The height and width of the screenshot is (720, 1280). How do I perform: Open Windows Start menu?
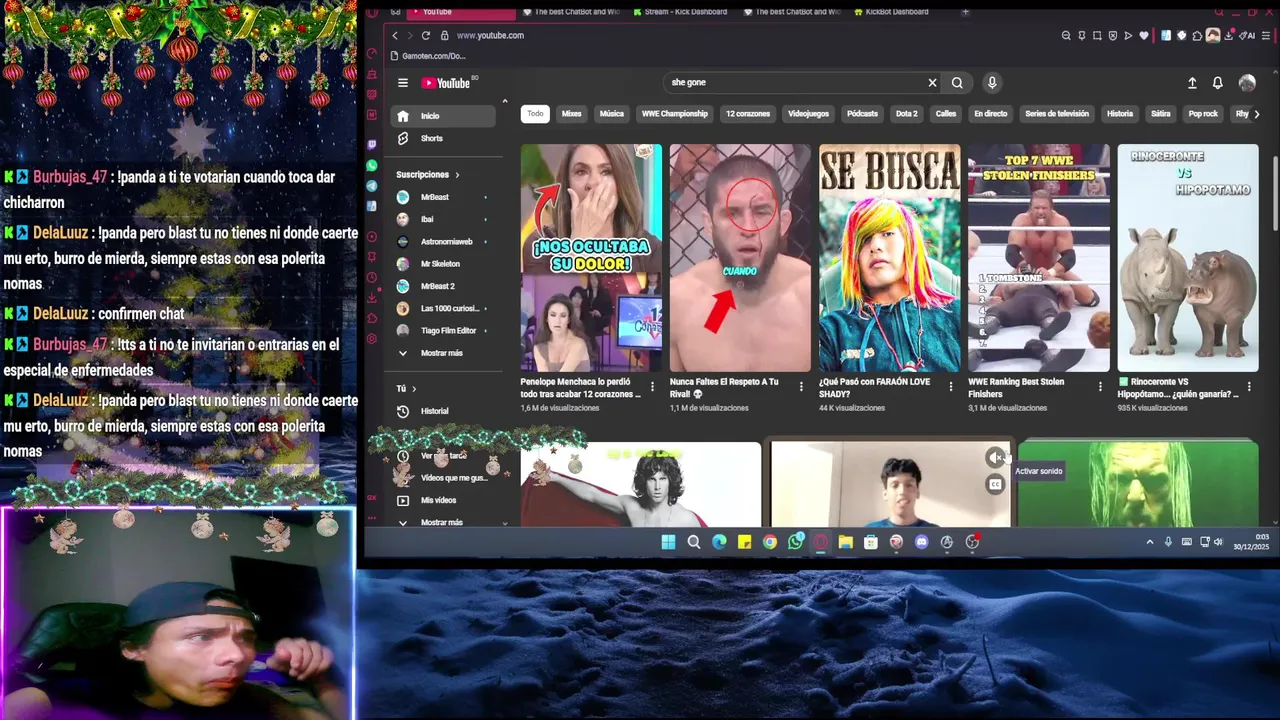coord(668,542)
